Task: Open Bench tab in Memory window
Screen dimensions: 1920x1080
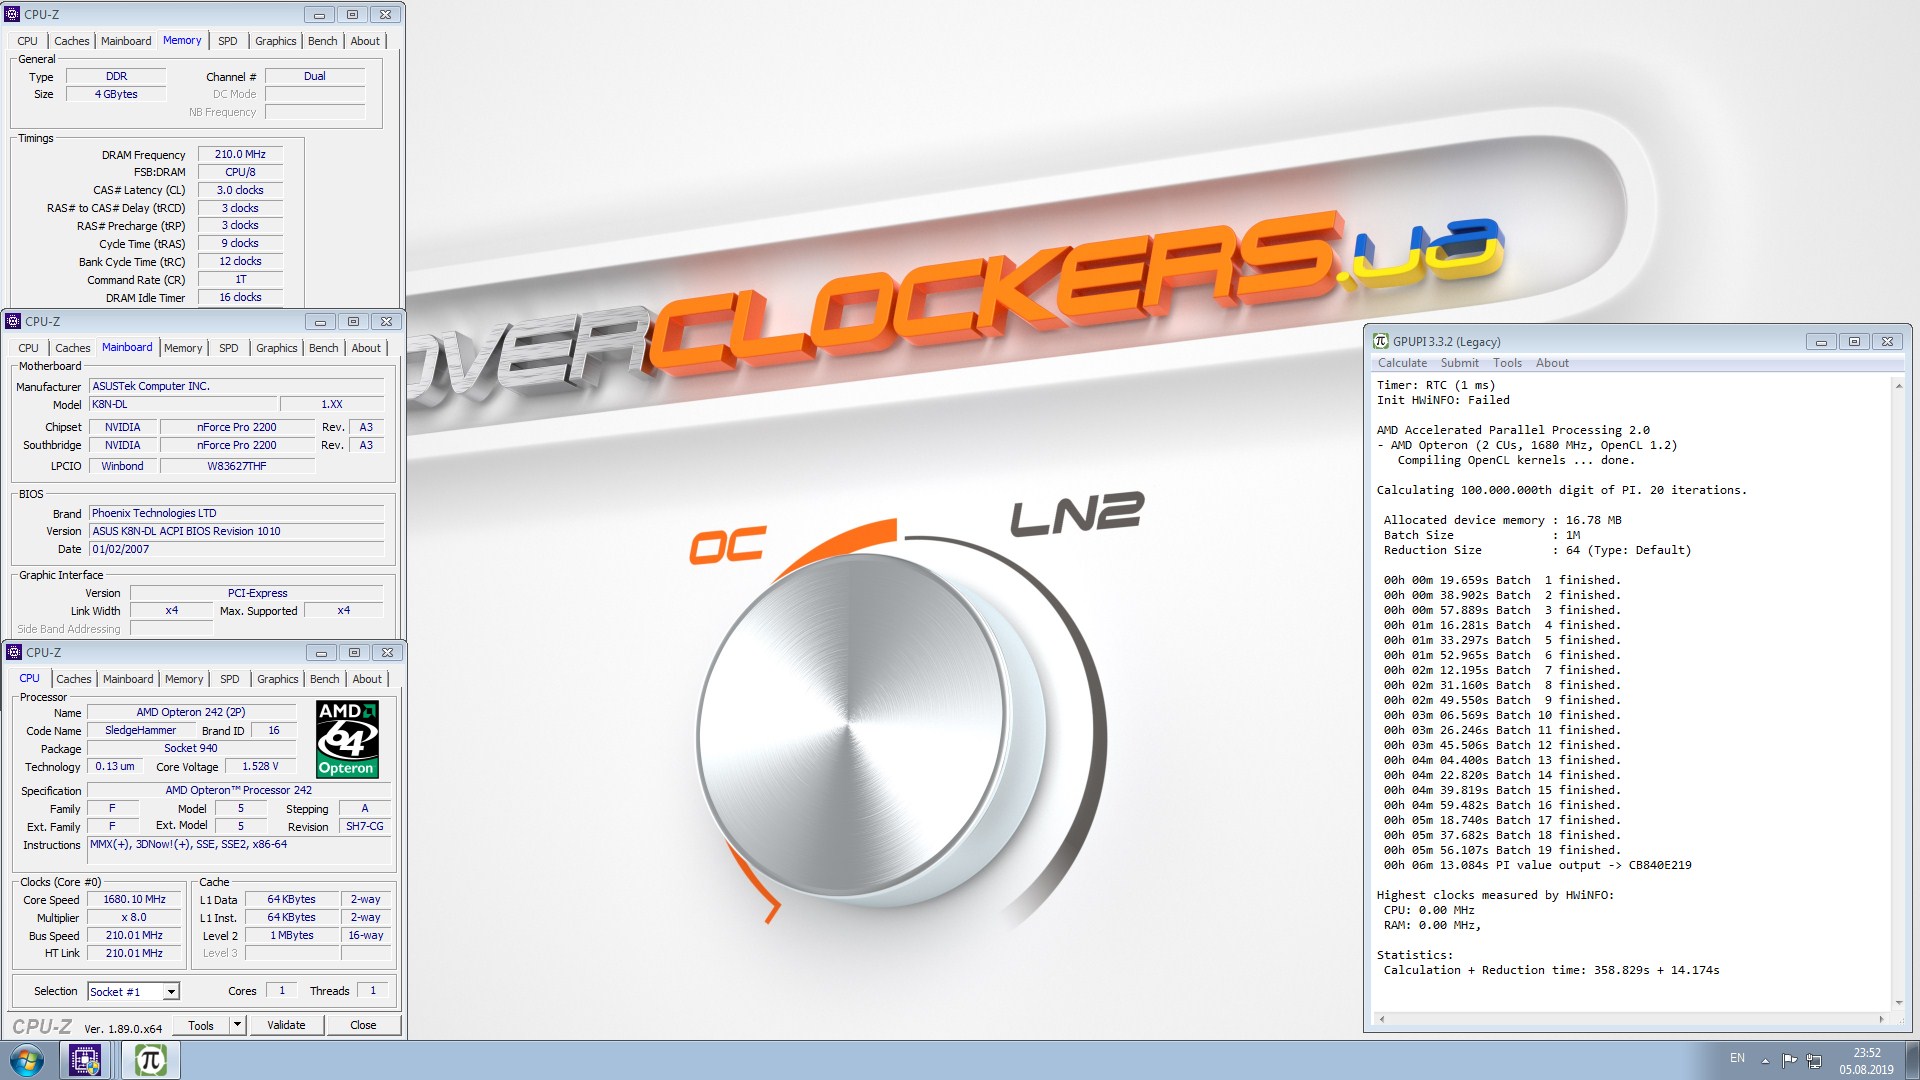Action: point(322,41)
